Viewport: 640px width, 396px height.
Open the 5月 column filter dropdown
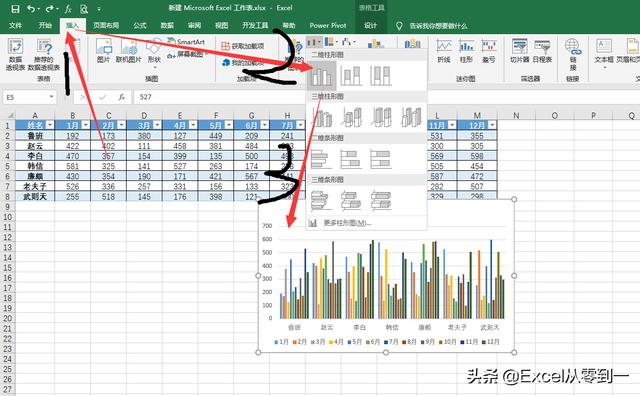click(x=229, y=125)
